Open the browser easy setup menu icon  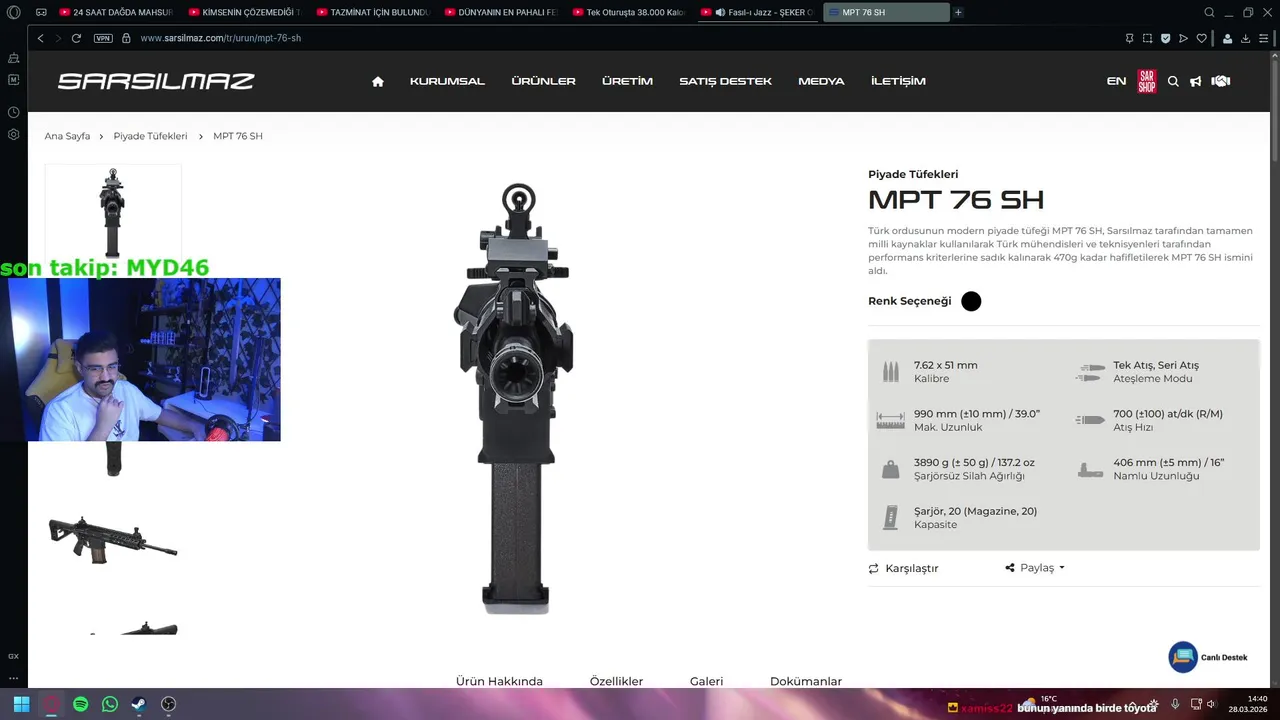[x=1264, y=38]
